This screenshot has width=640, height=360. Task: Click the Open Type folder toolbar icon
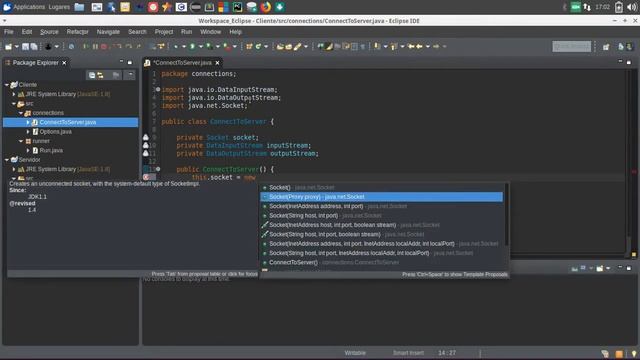(x=280, y=47)
